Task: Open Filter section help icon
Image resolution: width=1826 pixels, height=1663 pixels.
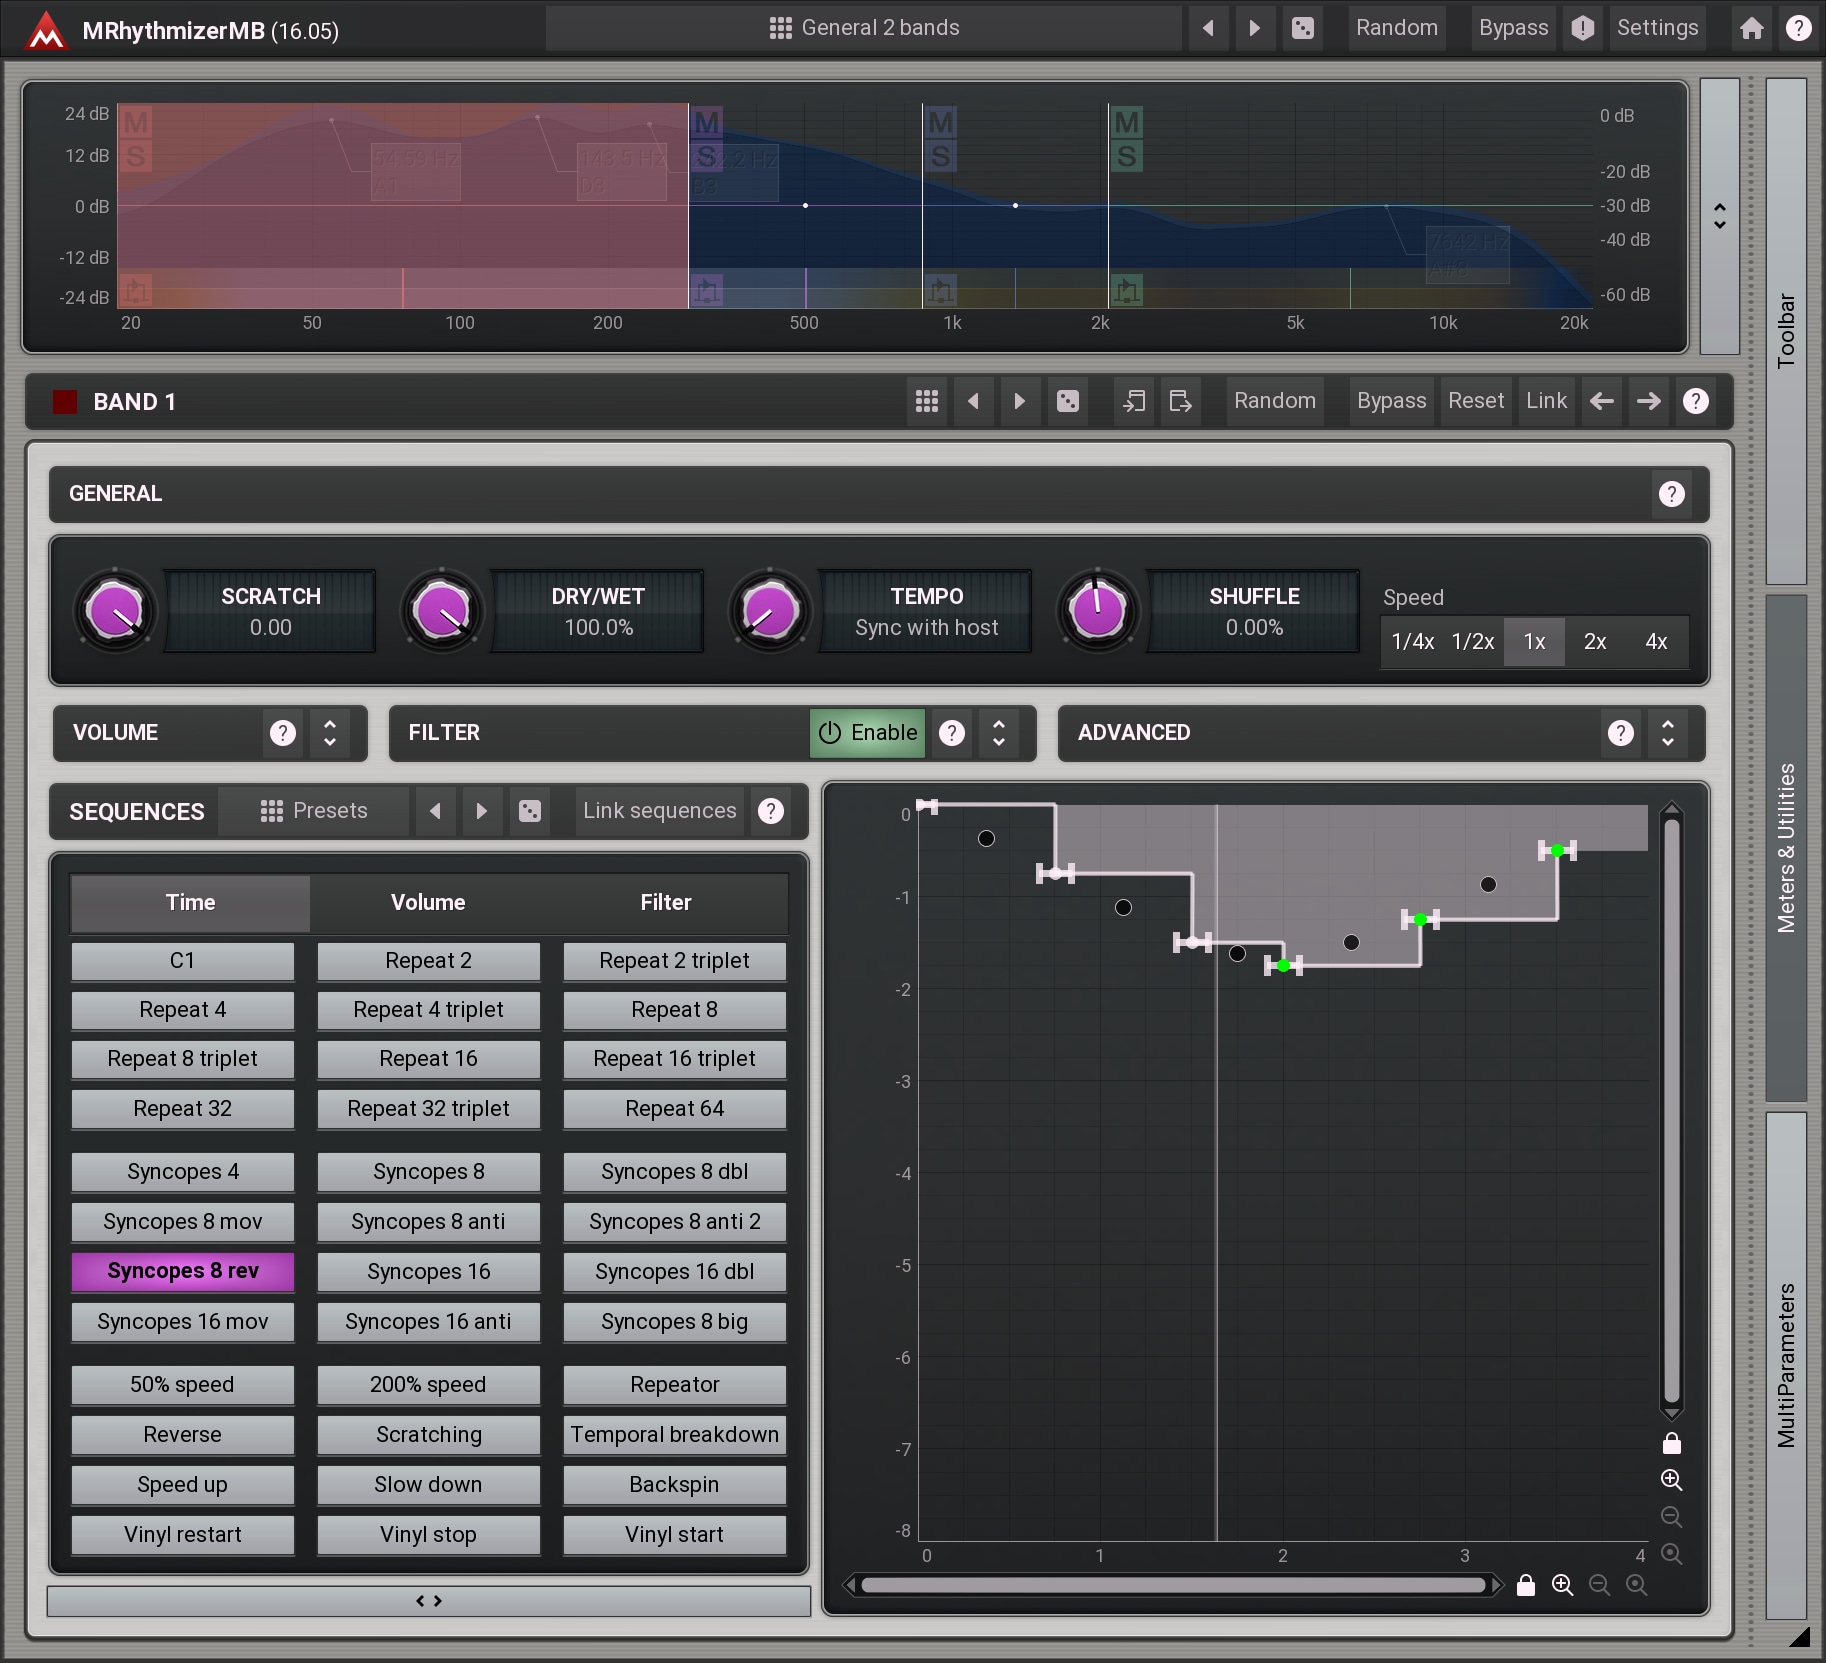Action: [x=952, y=733]
